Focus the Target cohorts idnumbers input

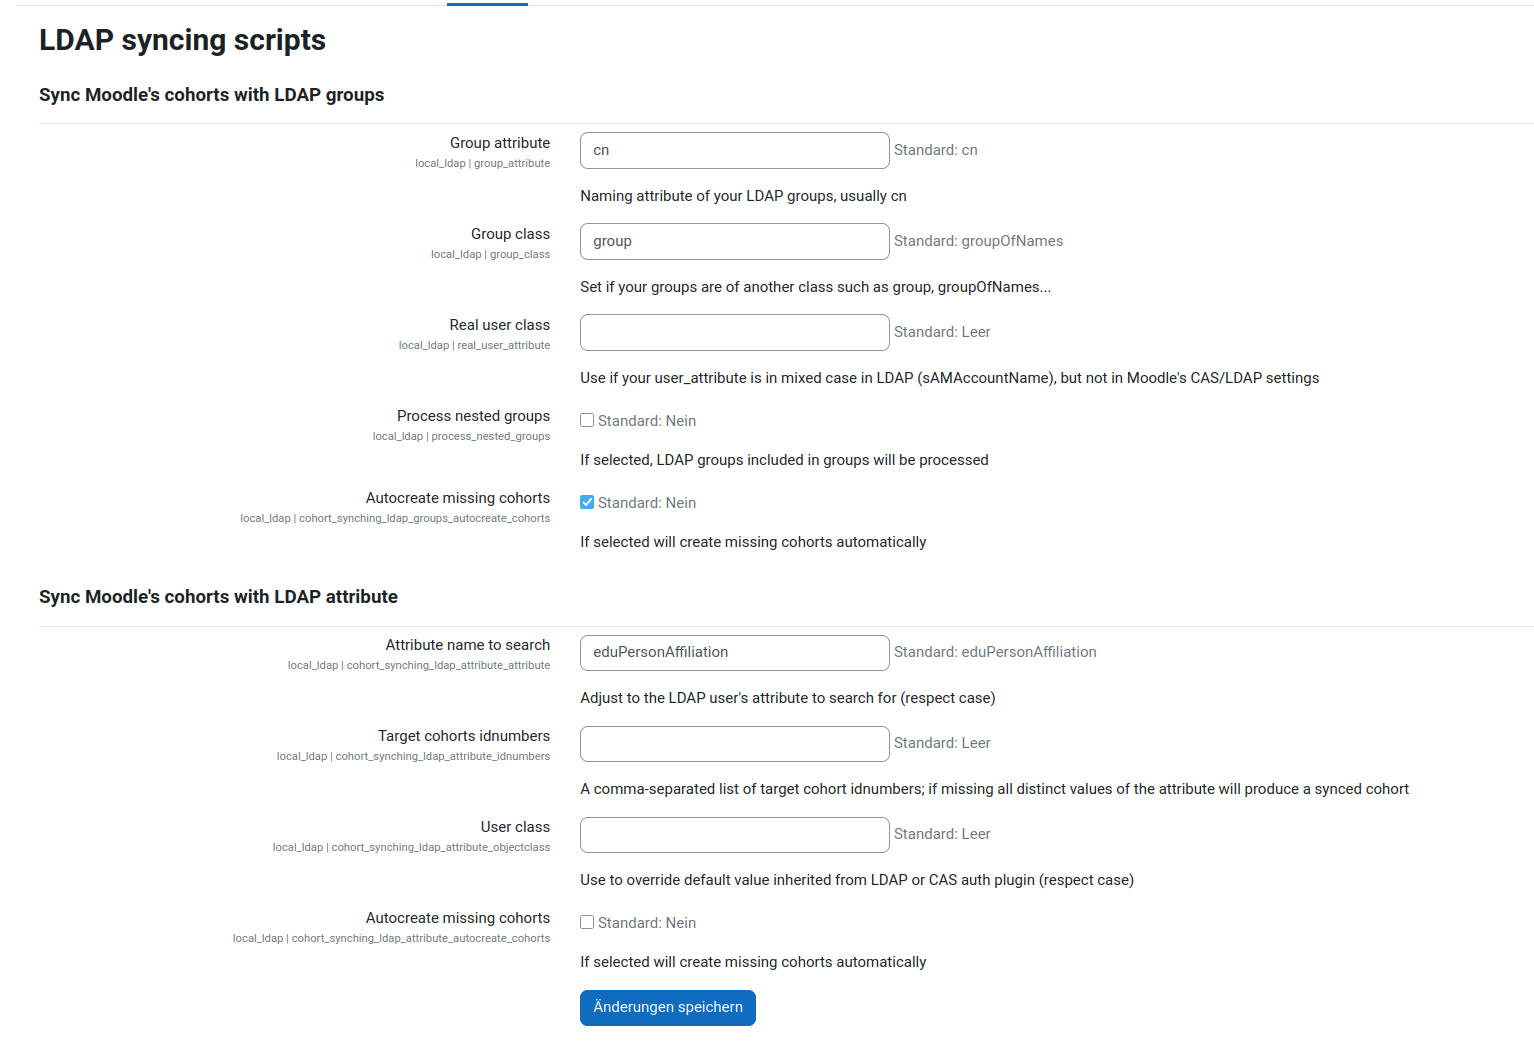734,743
